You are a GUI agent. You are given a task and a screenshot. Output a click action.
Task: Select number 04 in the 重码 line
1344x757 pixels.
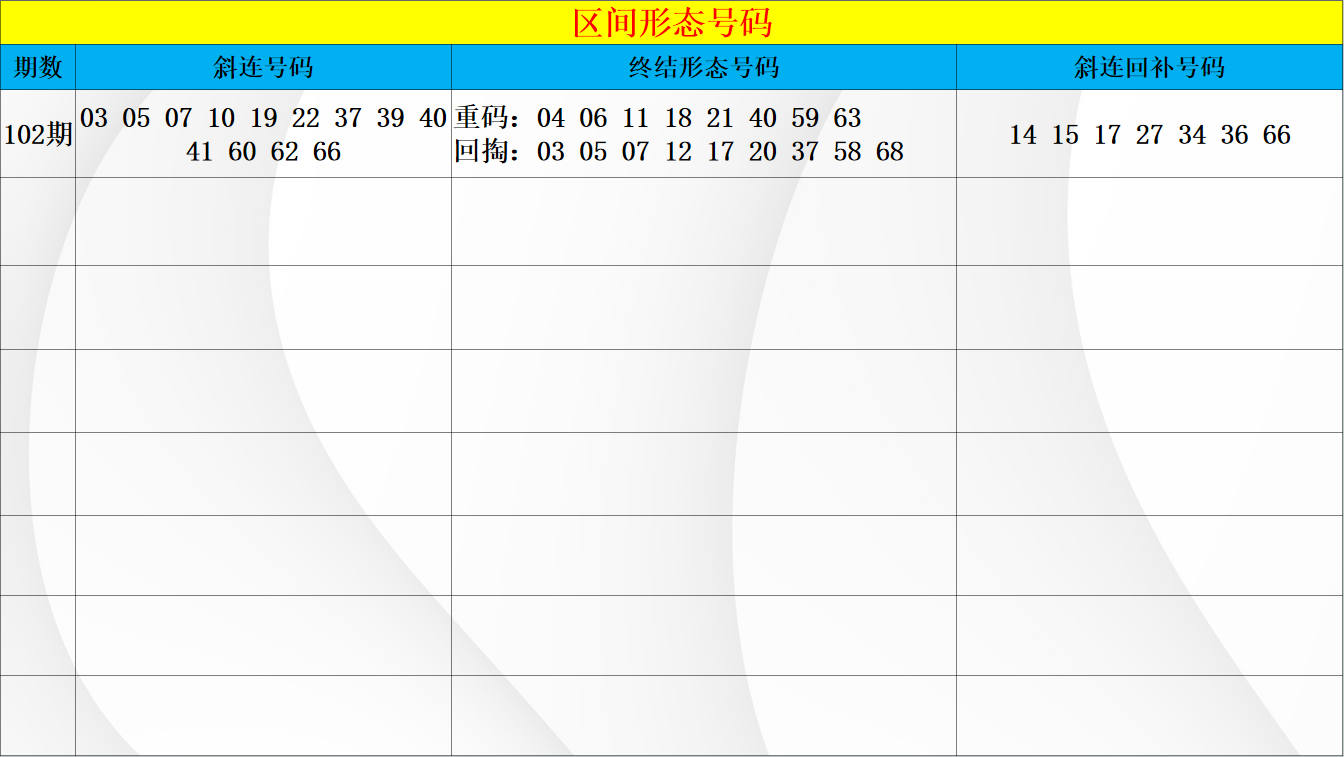tap(551, 118)
